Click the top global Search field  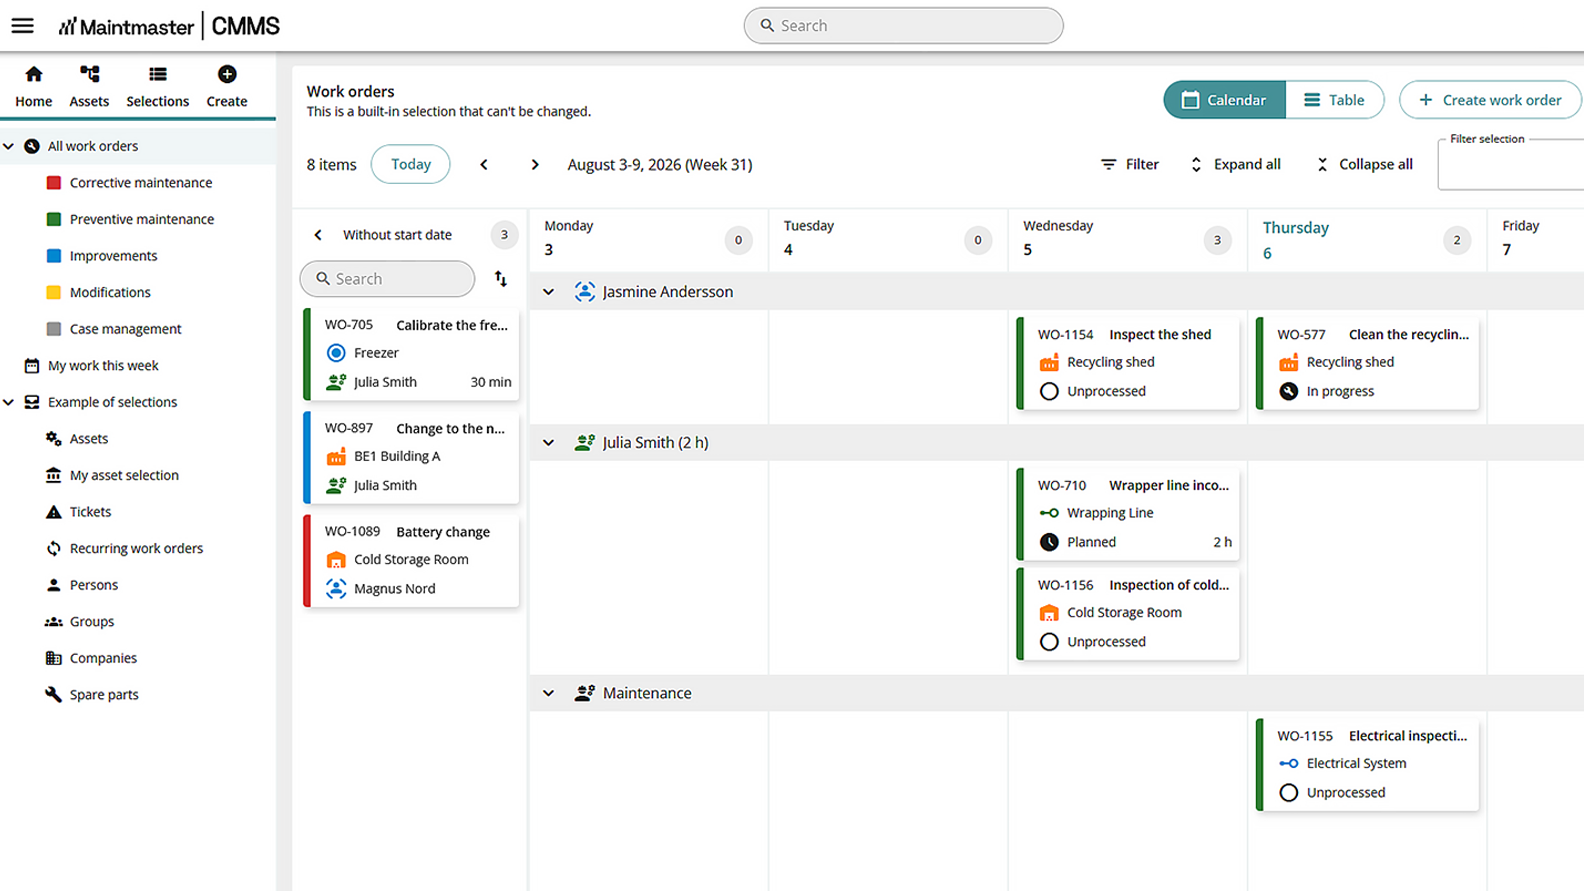click(x=903, y=26)
